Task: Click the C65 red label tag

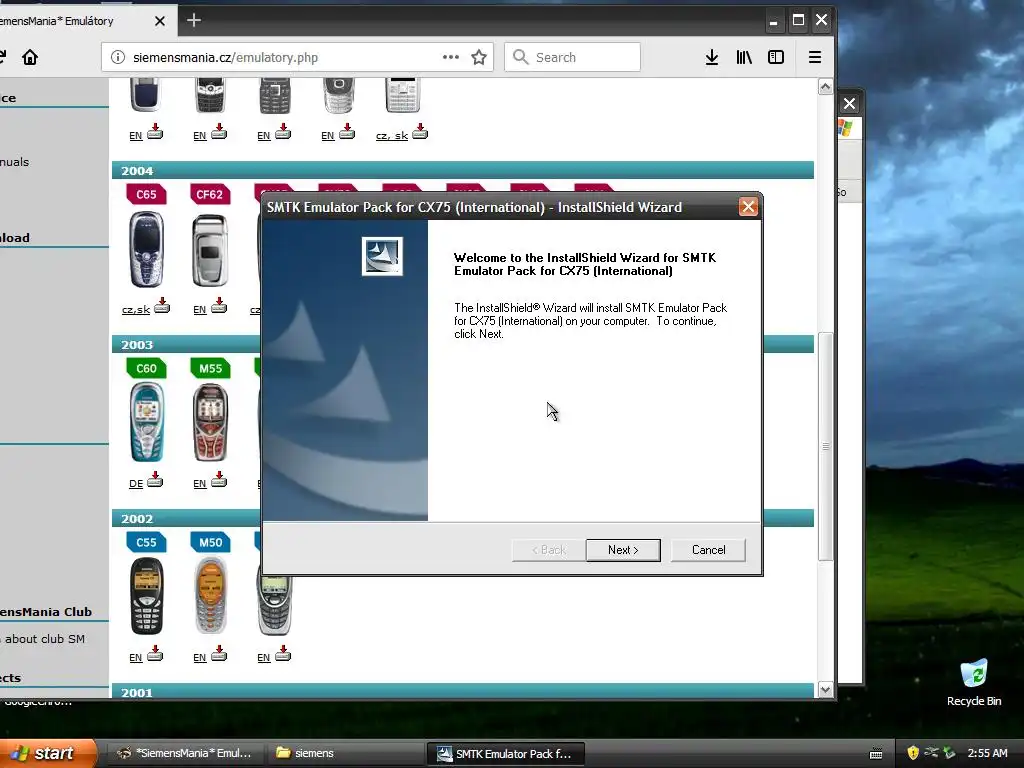Action: tap(146, 194)
